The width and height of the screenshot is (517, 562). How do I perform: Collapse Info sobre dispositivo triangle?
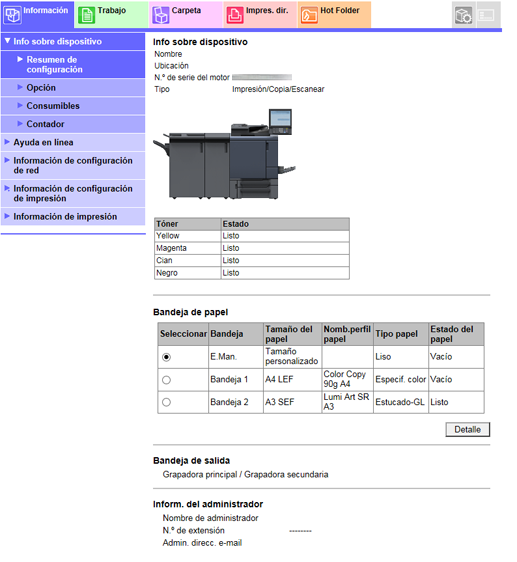[7, 41]
